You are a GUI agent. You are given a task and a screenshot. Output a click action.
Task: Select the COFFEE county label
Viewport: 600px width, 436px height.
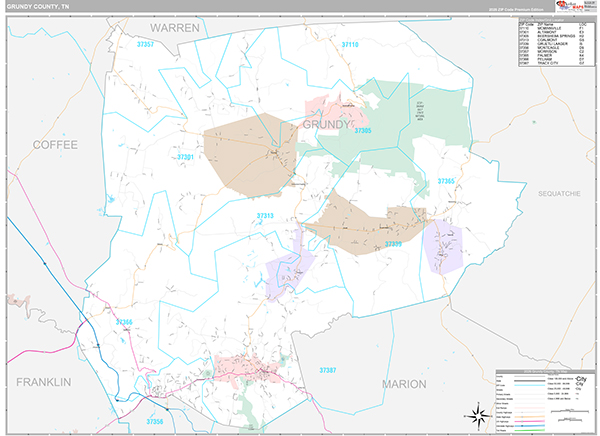coord(54,145)
